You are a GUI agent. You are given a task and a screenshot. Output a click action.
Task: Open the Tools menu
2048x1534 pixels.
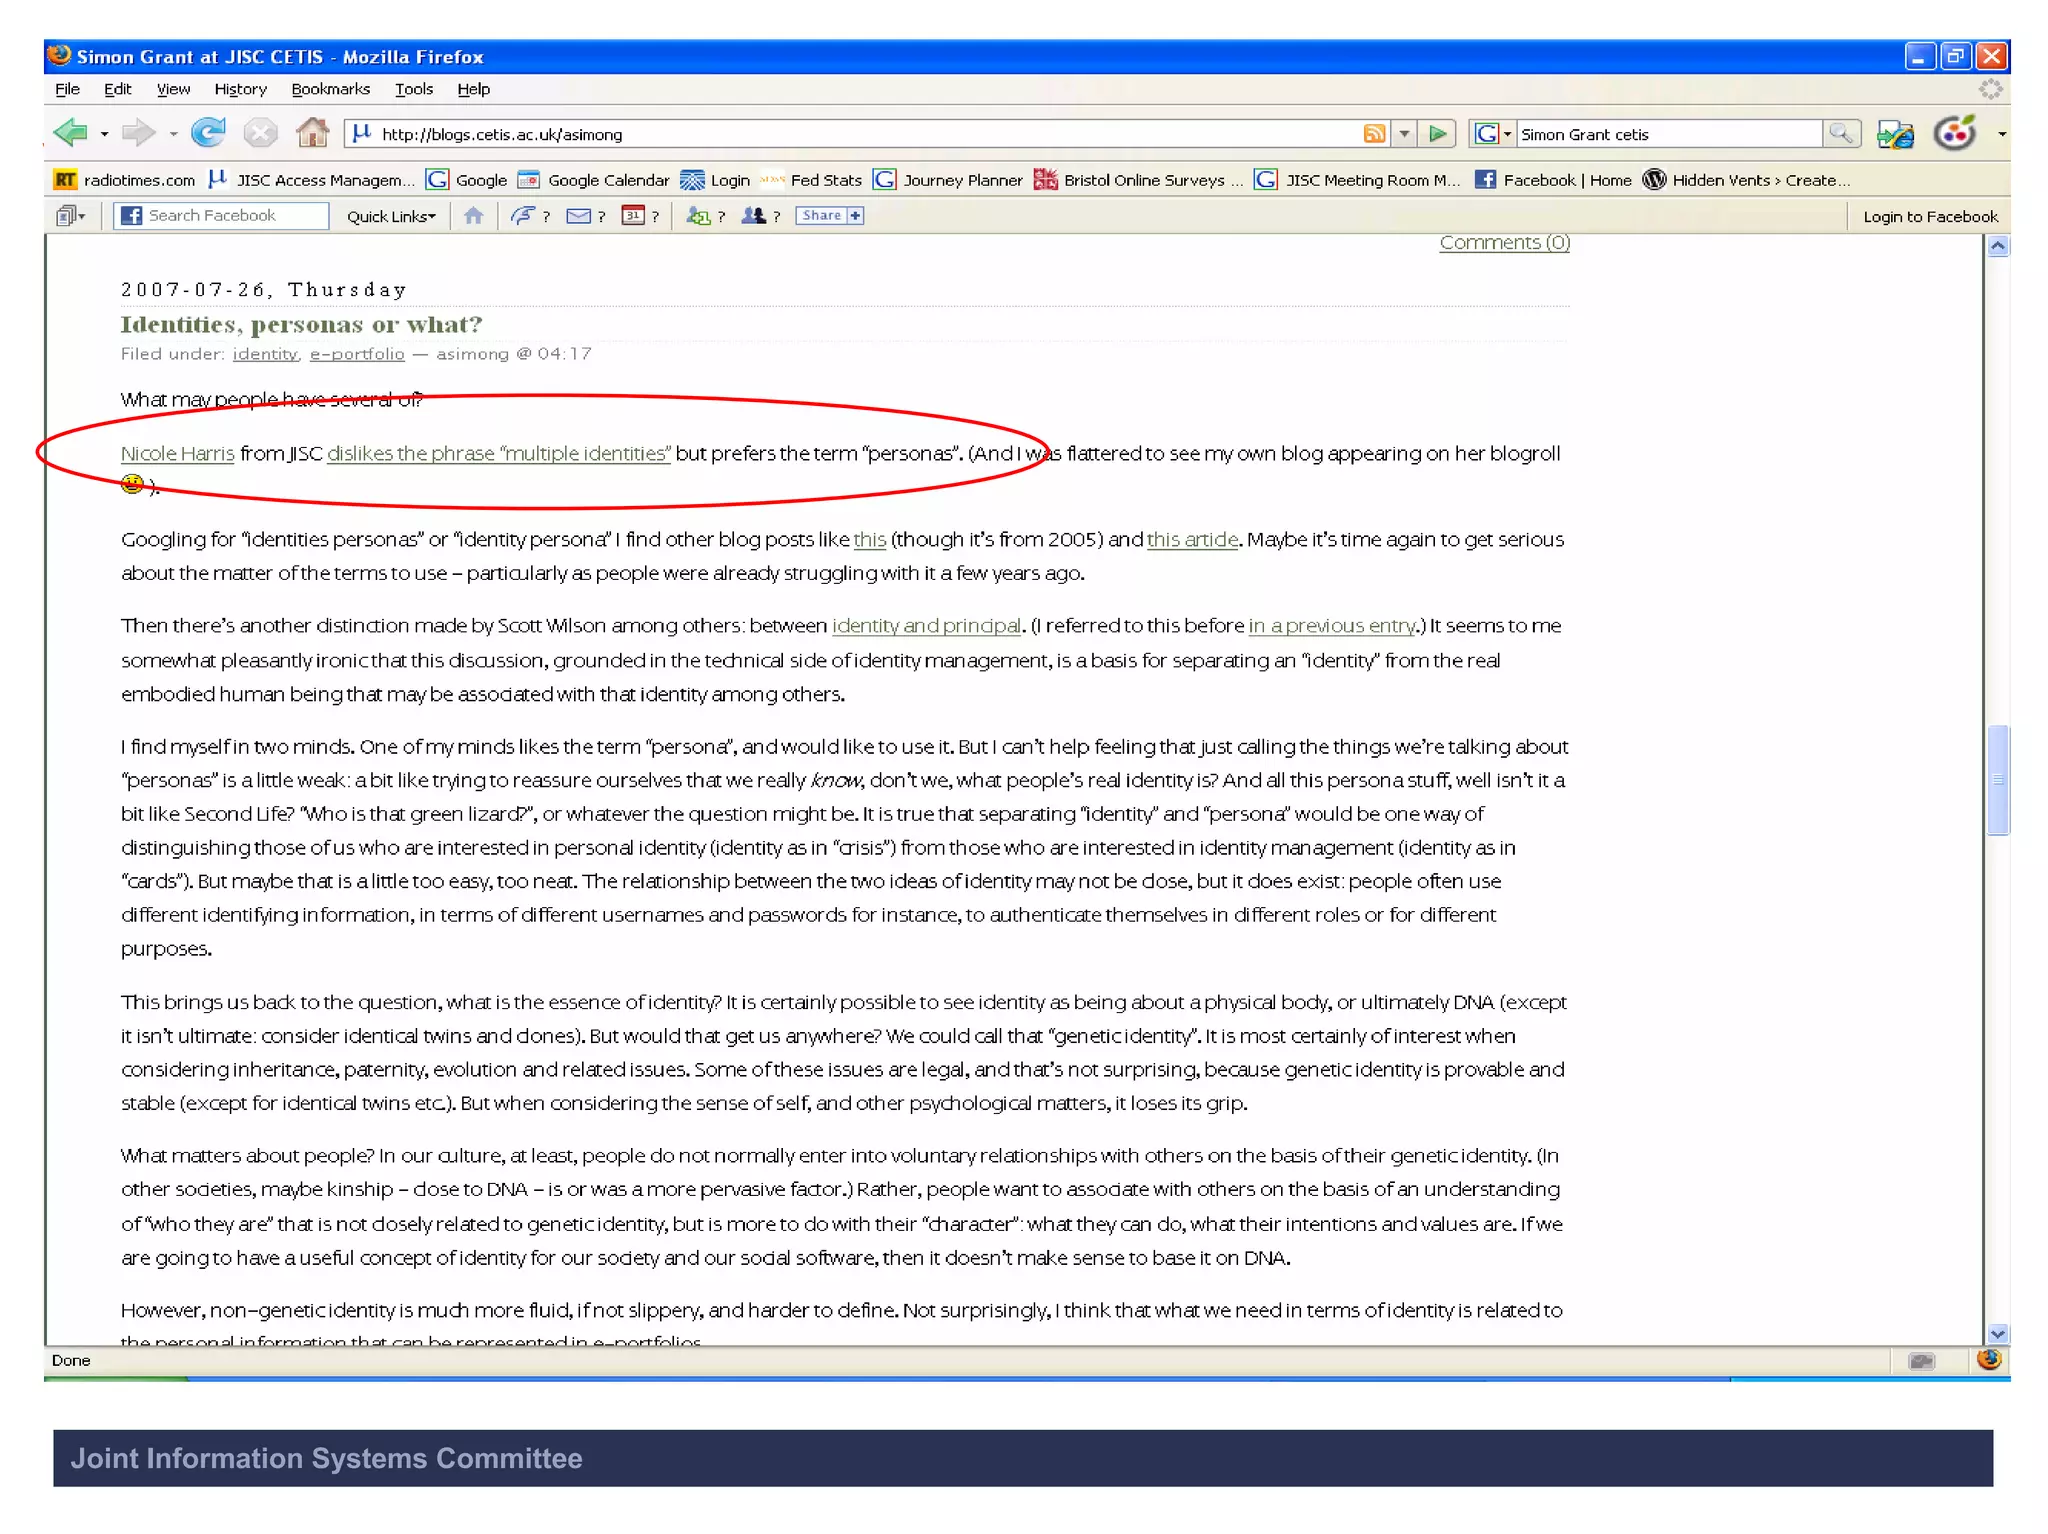[x=413, y=89]
